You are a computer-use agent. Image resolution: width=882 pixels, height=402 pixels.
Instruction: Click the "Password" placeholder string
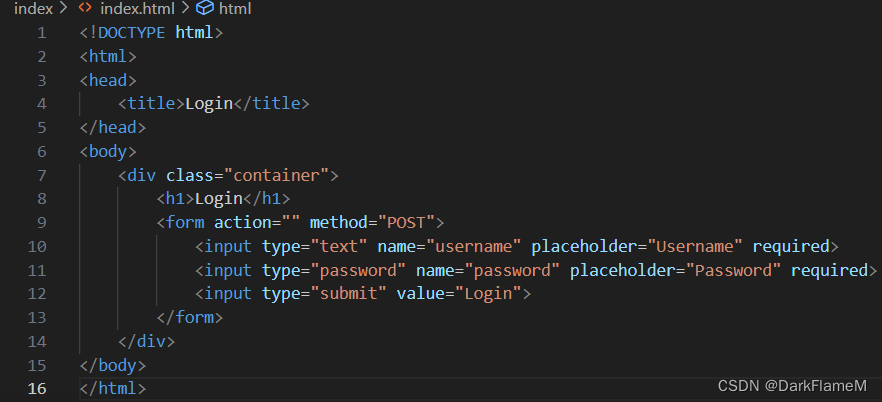click(x=733, y=270)
